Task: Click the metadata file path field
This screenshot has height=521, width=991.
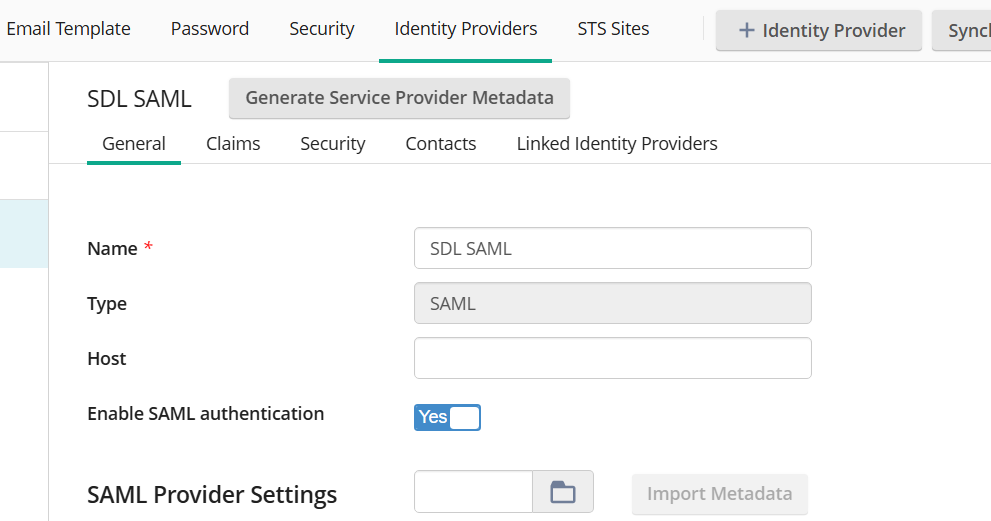Action: 473,492
